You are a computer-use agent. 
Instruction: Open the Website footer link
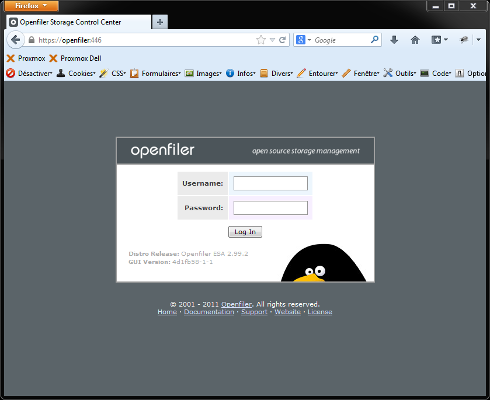click(x=287, y=312)
